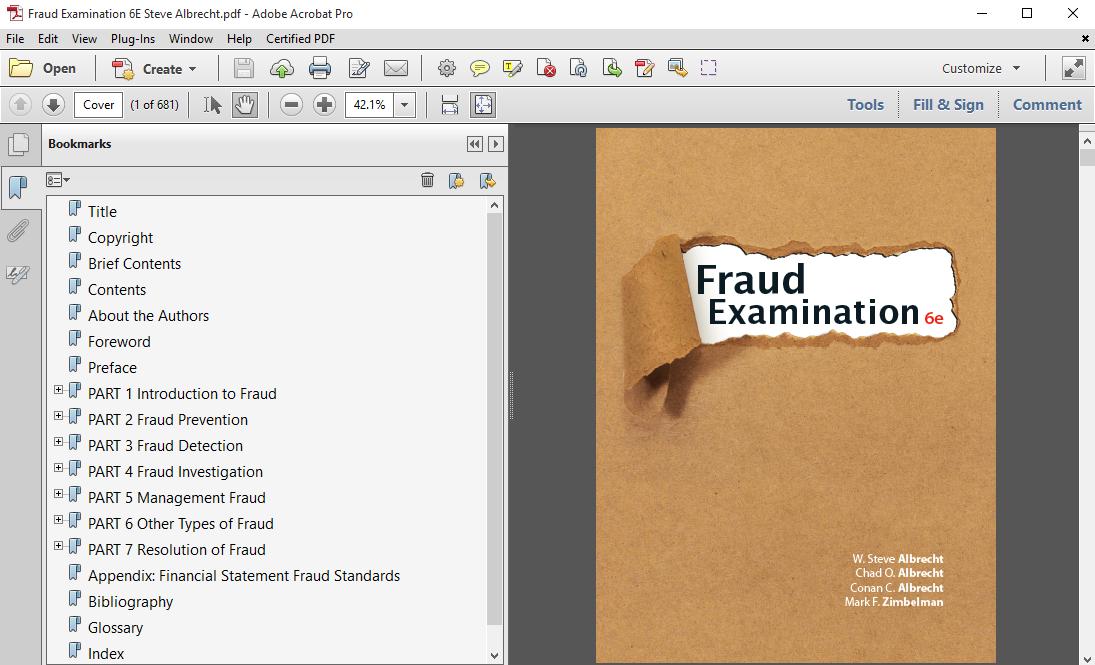The height and width of the screenshot is (665, 1095).
Task: Find current bookmark icon
Action: (x=487, y=180)
